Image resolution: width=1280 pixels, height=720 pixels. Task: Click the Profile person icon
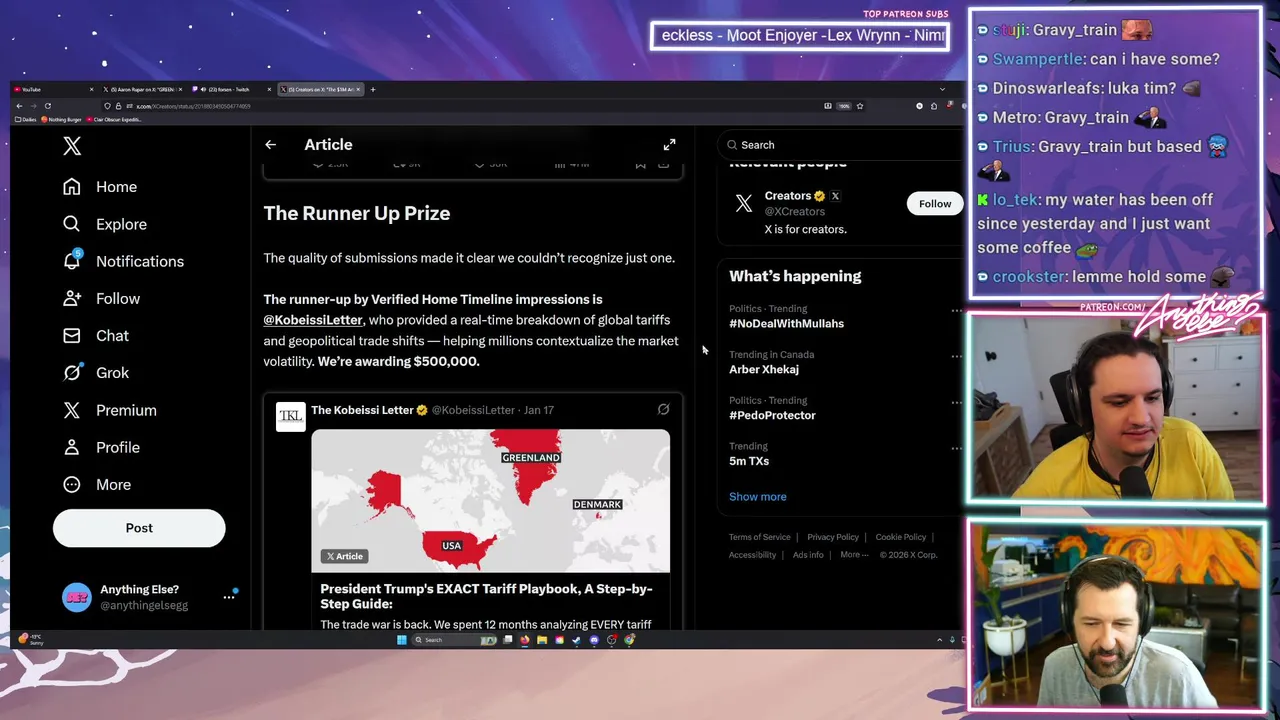point(72,447)
